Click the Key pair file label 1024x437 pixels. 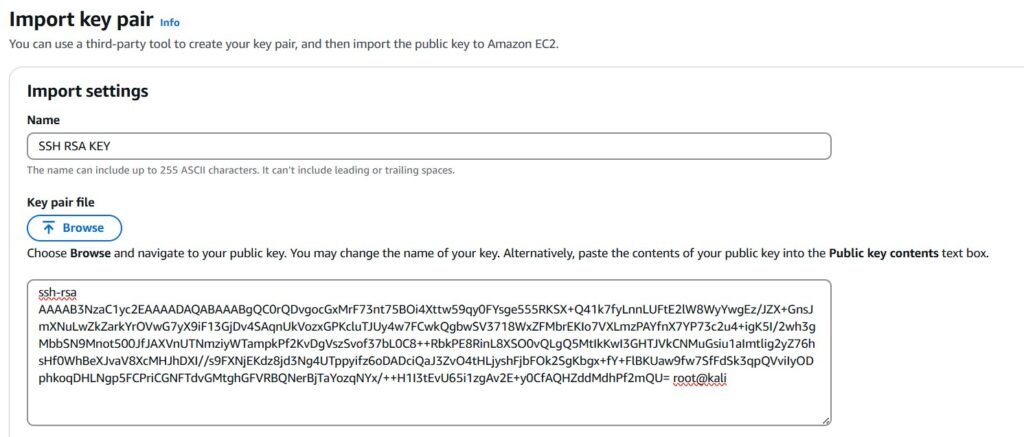(60, 202)
